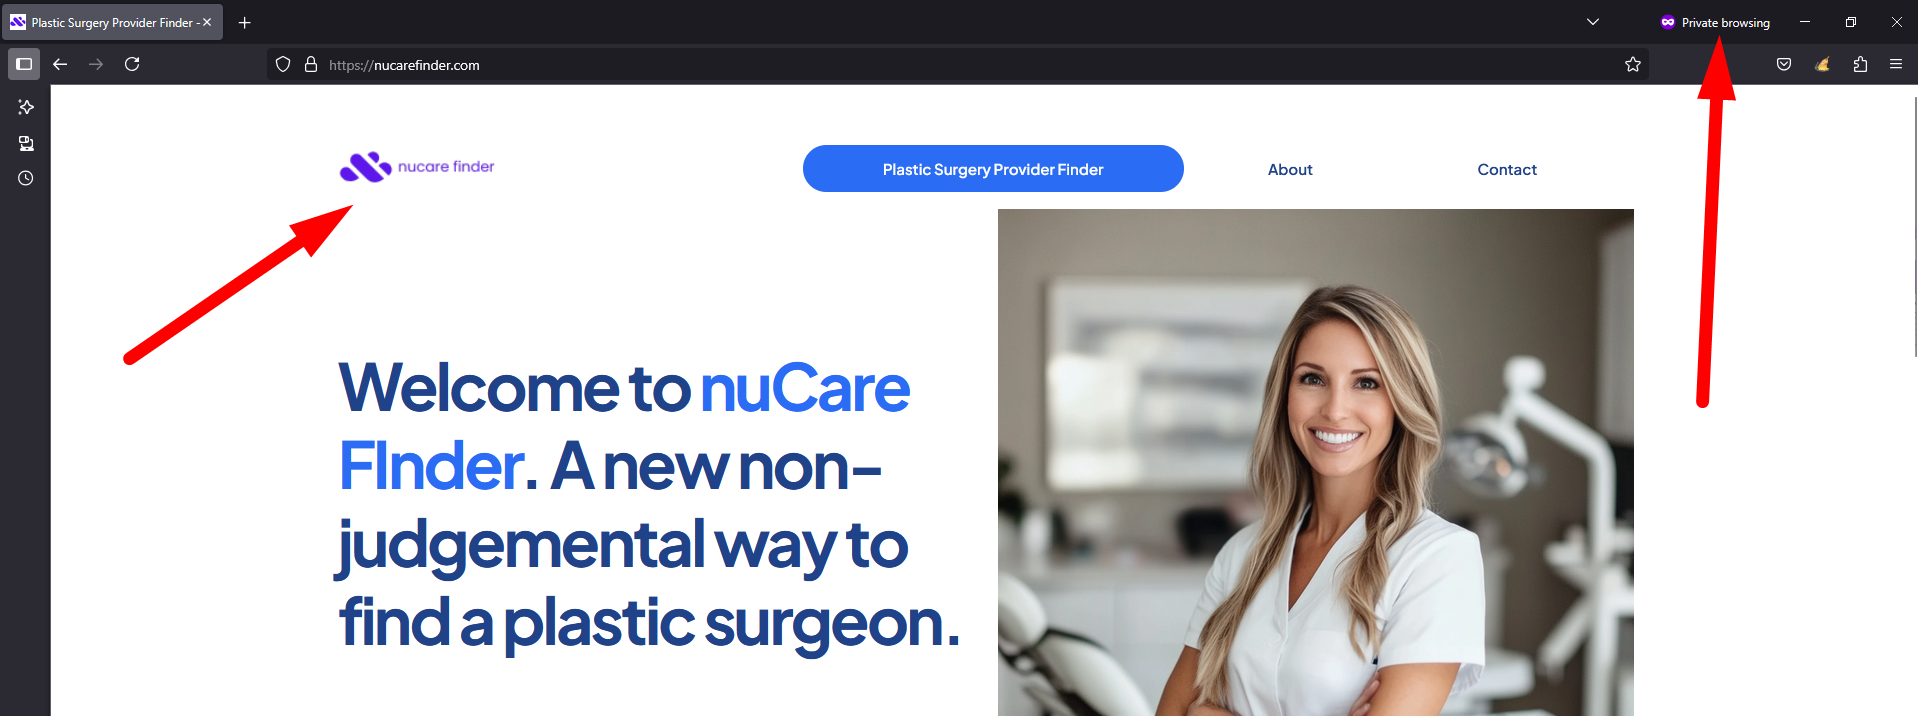
Task: Toggle the Firefox sidebar button
Action: (24, 64)
